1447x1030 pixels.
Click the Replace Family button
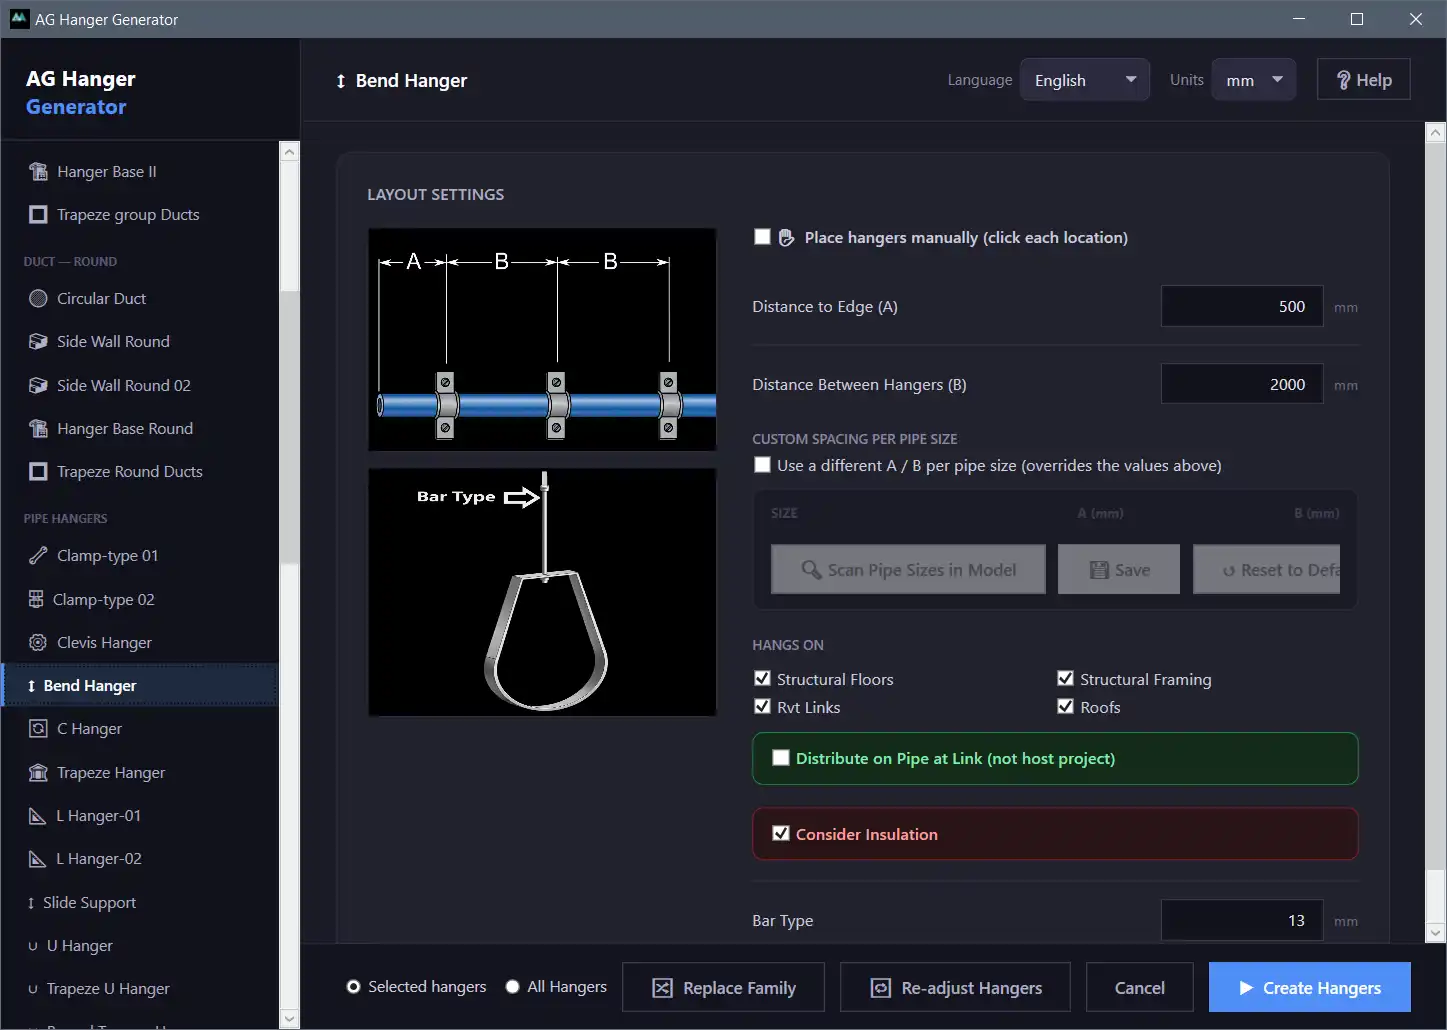723,988
